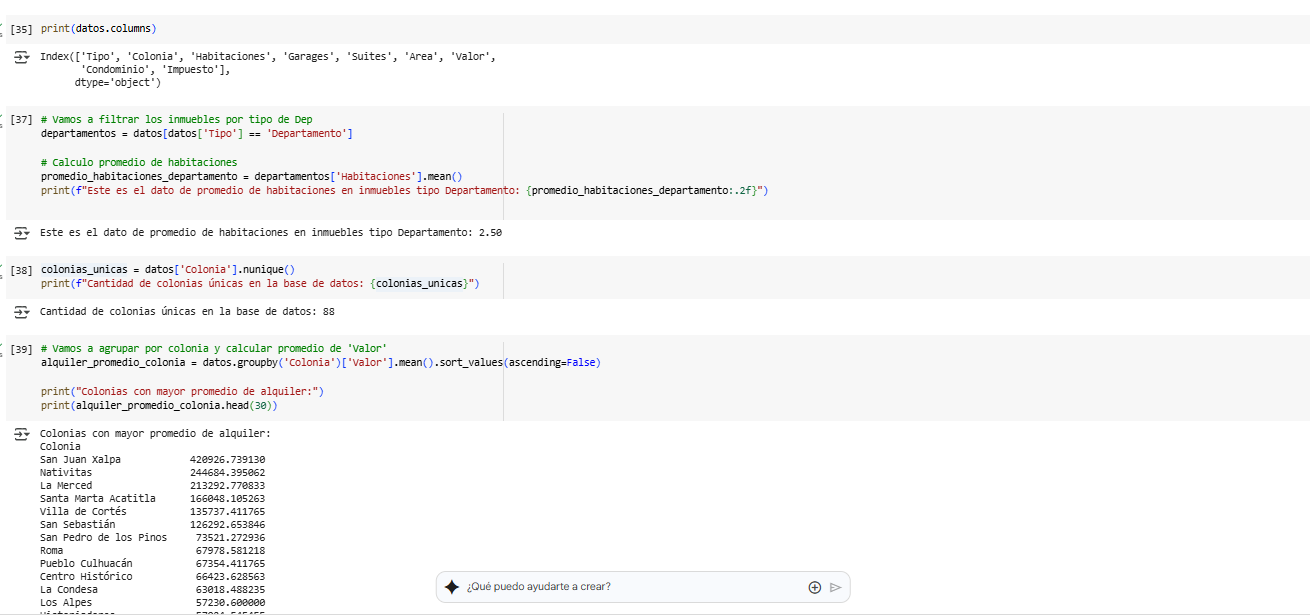This screenshot has width=1310, height=615.
Task: Click comment '# Vamos a agrupar por colonia'
Action: 213,348
